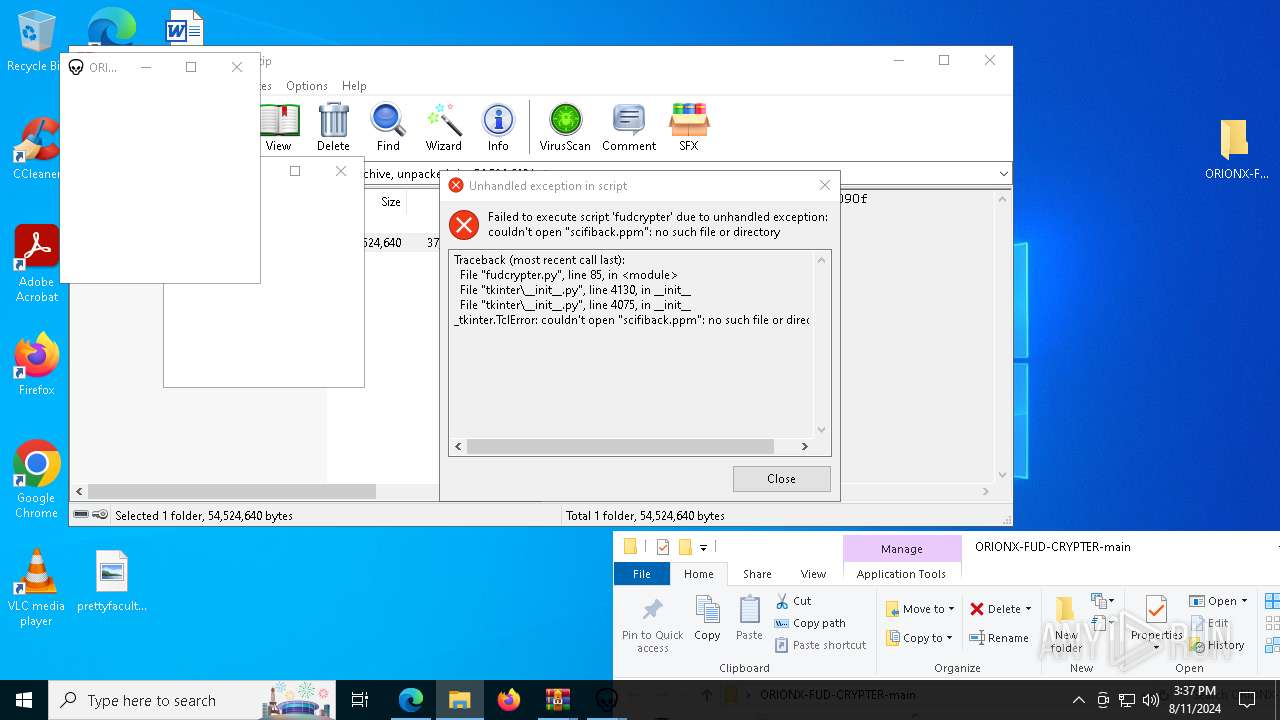Click Pin to Quick access in Explorer
1280x720 pixels.
click(652, 625)
